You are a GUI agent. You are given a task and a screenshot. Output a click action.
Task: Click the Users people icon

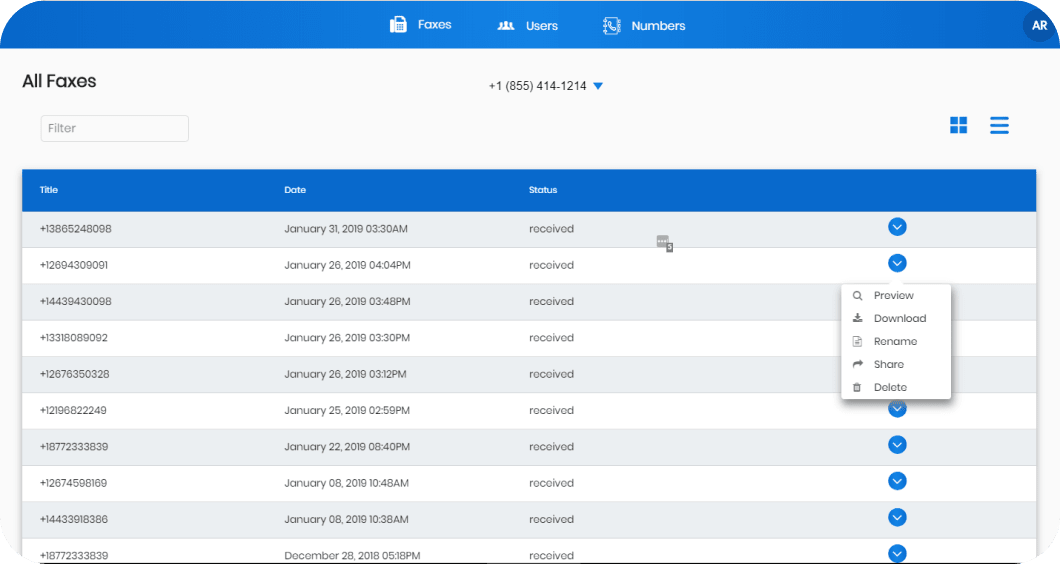pos(506,26)
